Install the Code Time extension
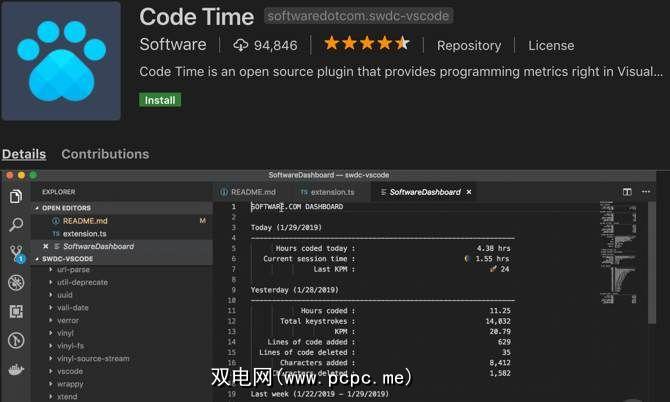 click(x=160, y=100)
